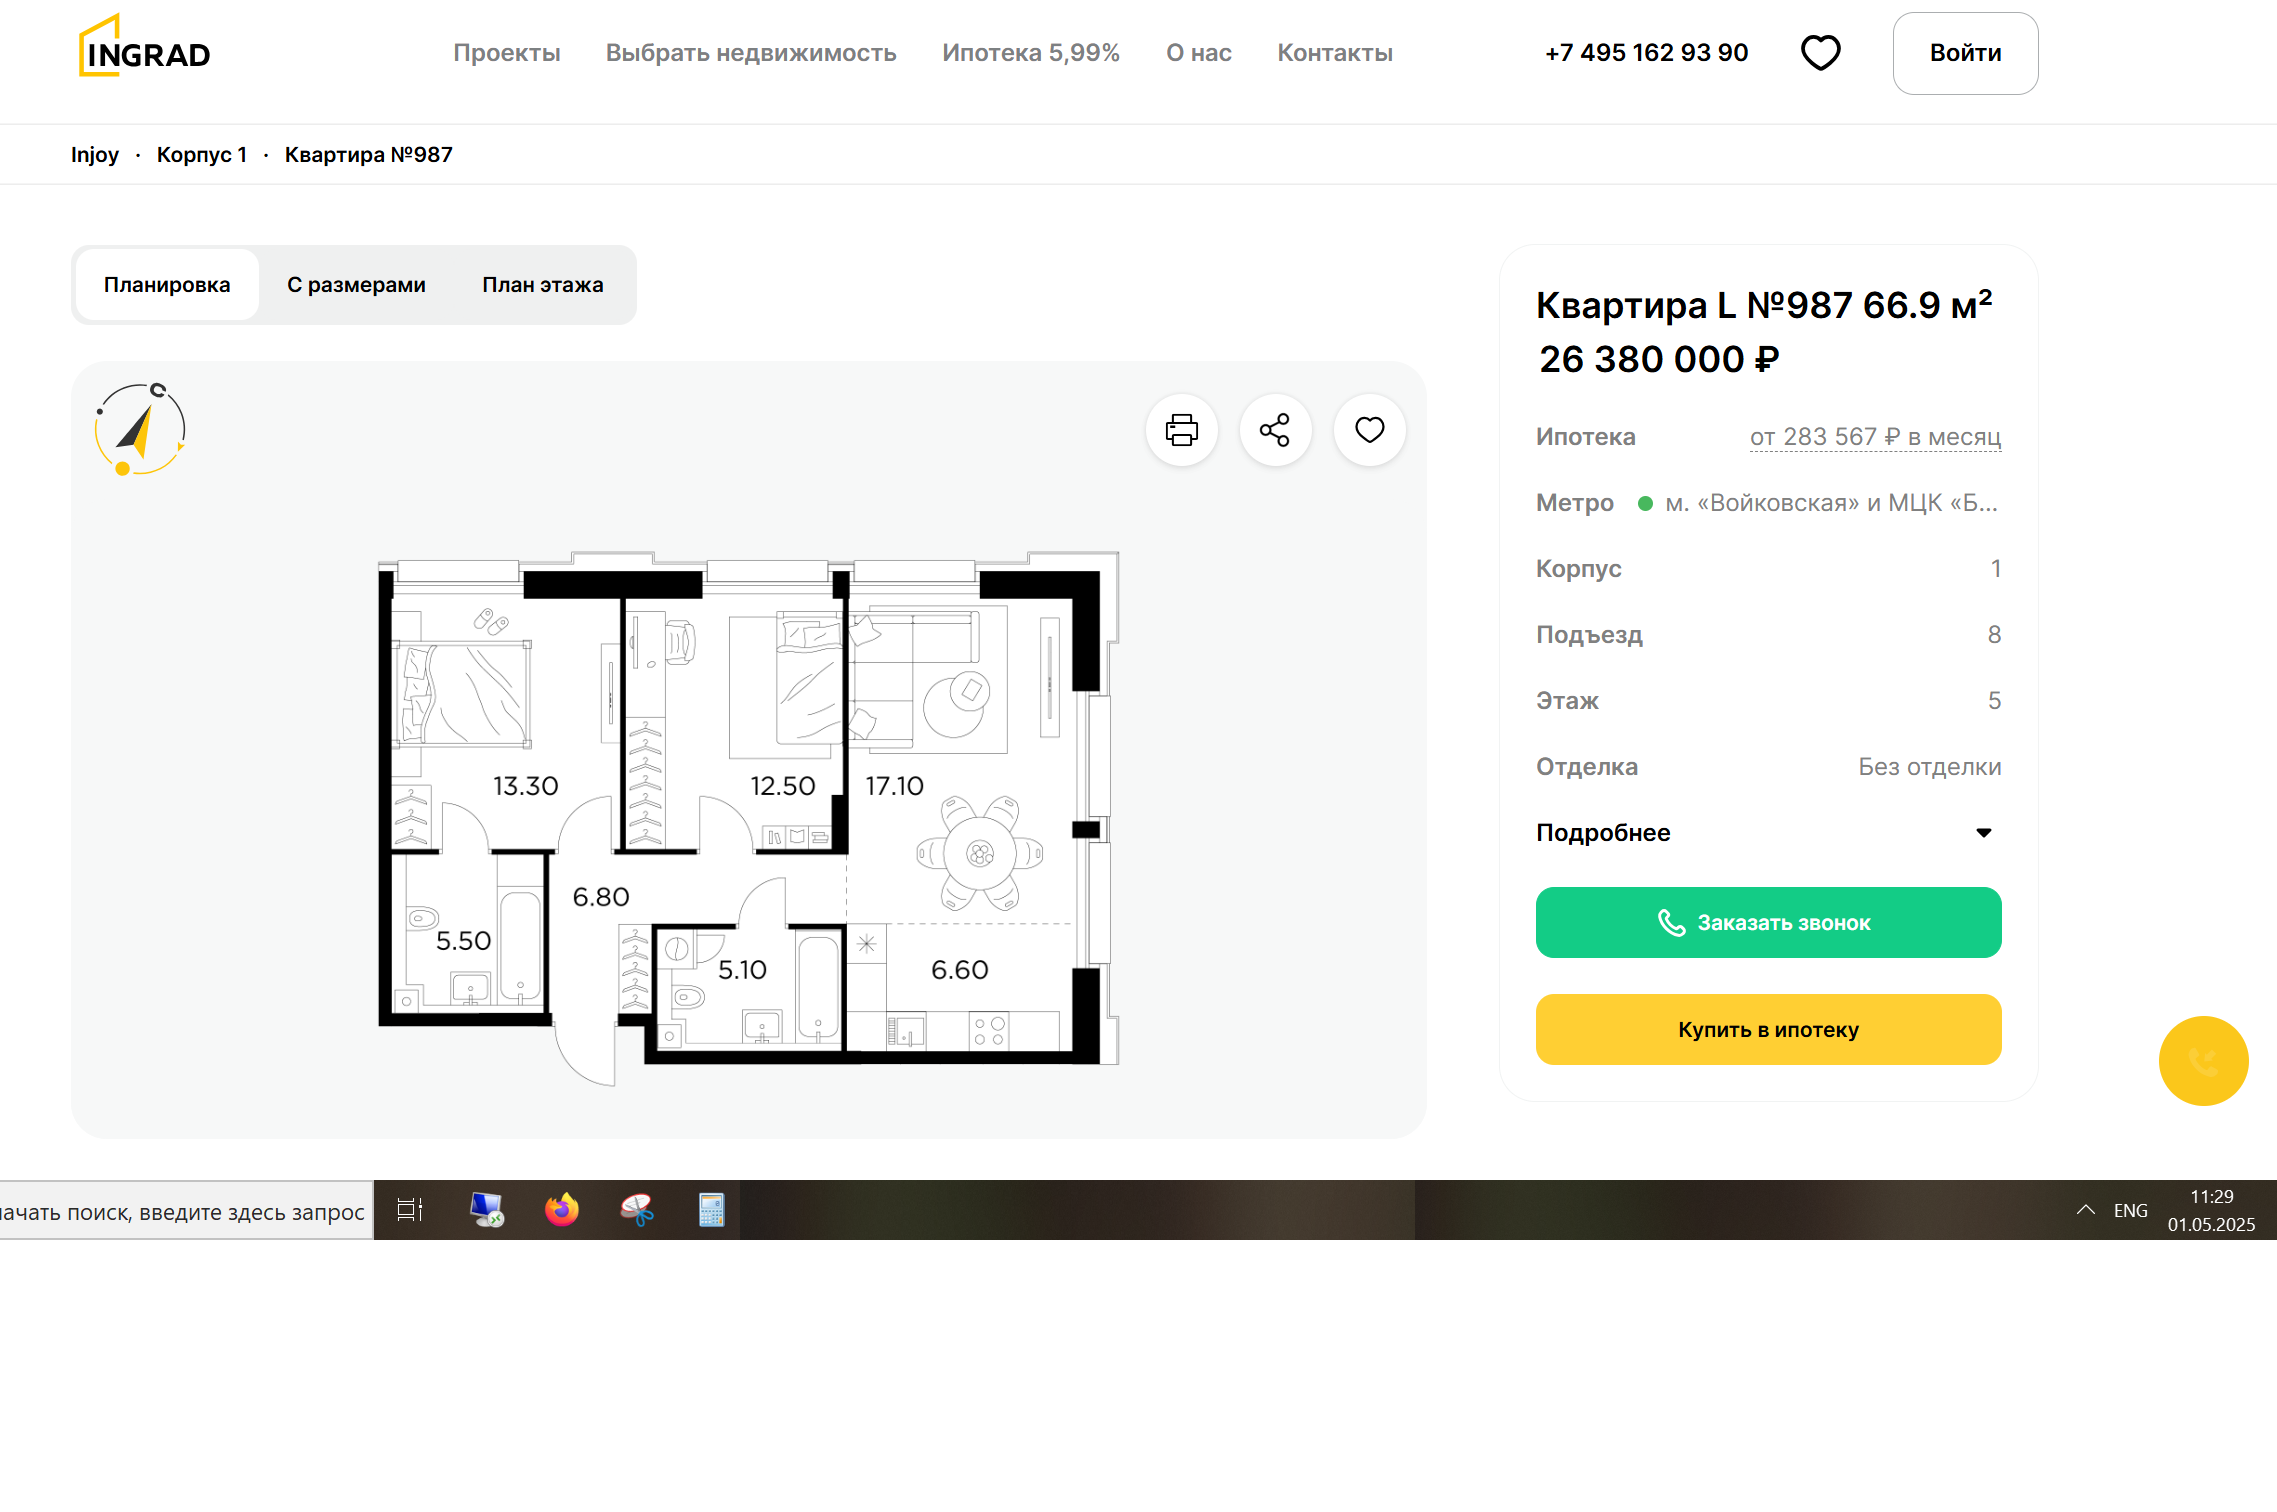The width and height of the screenshot is (2277, 1512).
Task: Open favorites heart in the header
Action: (1820, 53)
